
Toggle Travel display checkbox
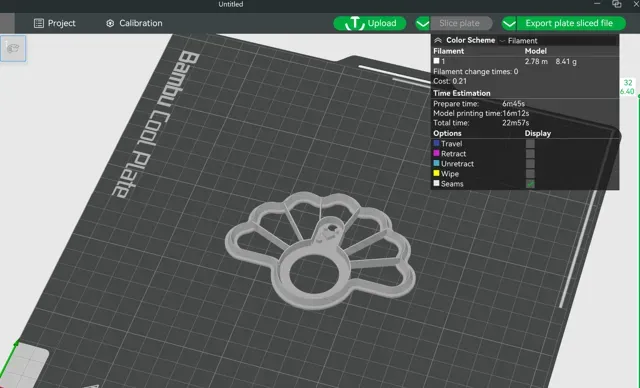[x=530, y=144]
